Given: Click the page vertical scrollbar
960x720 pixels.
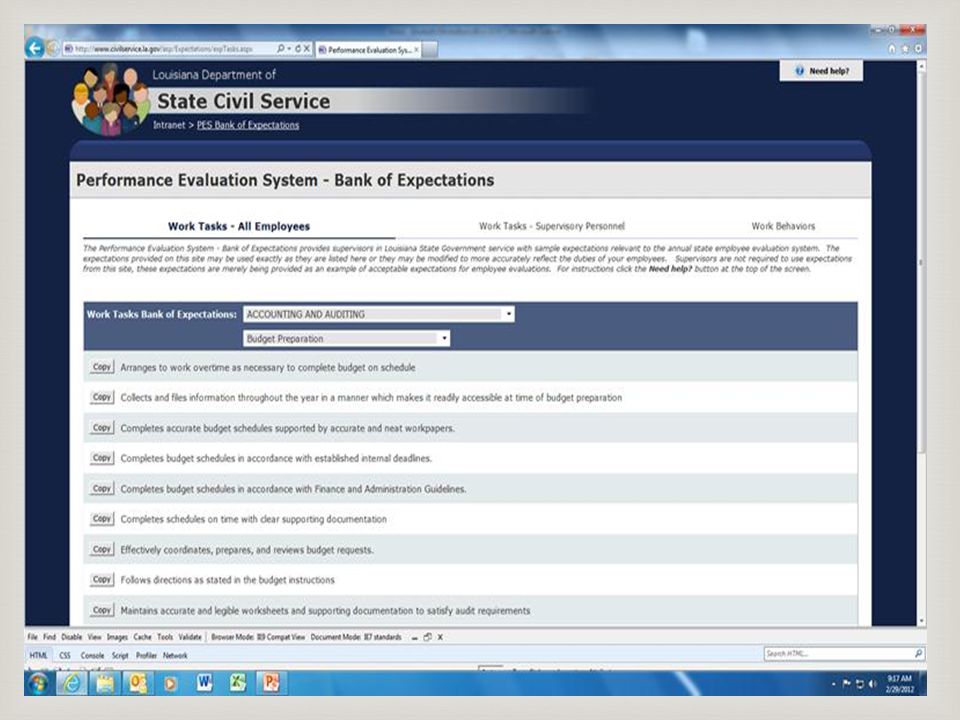Looking at the screenshot, I should [x=921, y=263].
